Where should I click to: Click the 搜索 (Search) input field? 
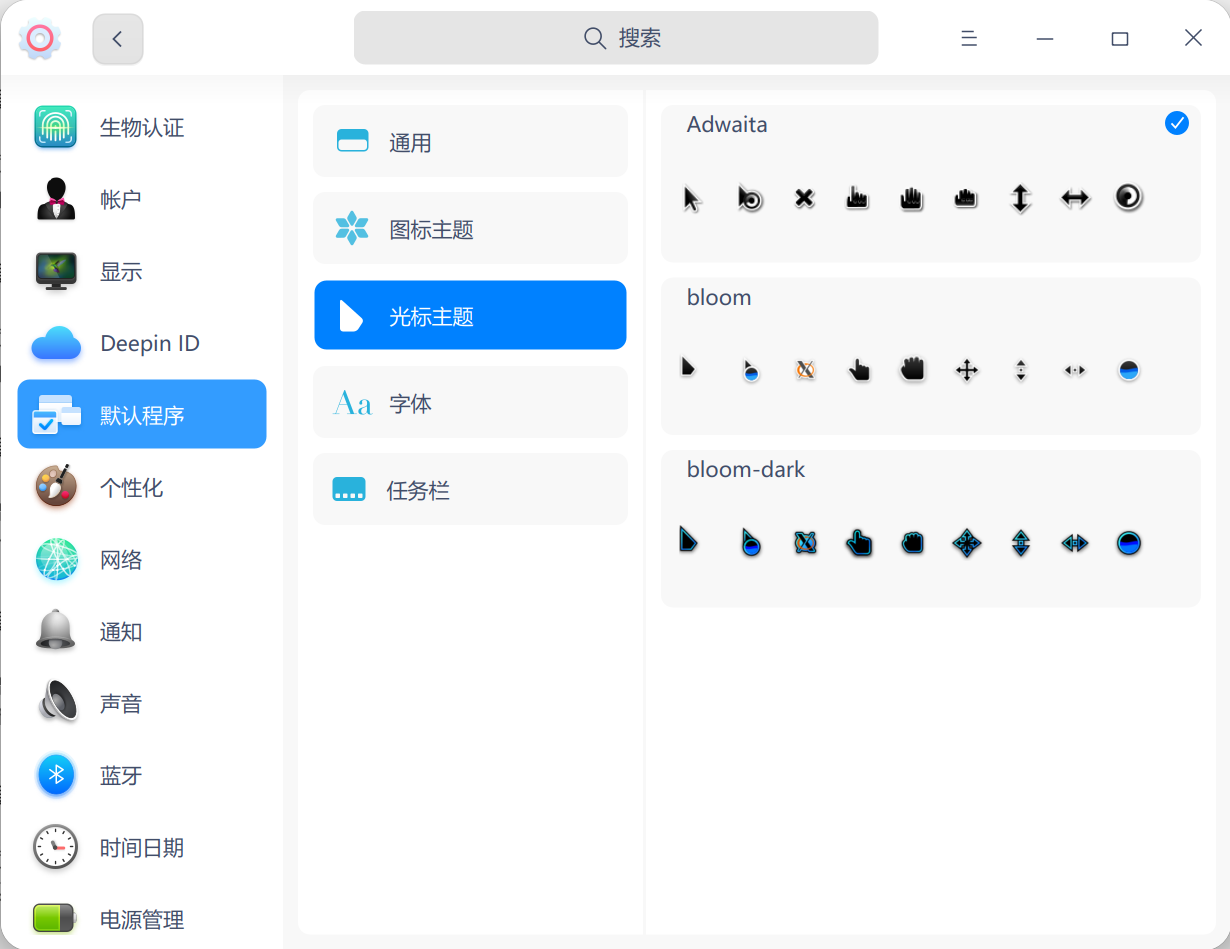(616, 37)
